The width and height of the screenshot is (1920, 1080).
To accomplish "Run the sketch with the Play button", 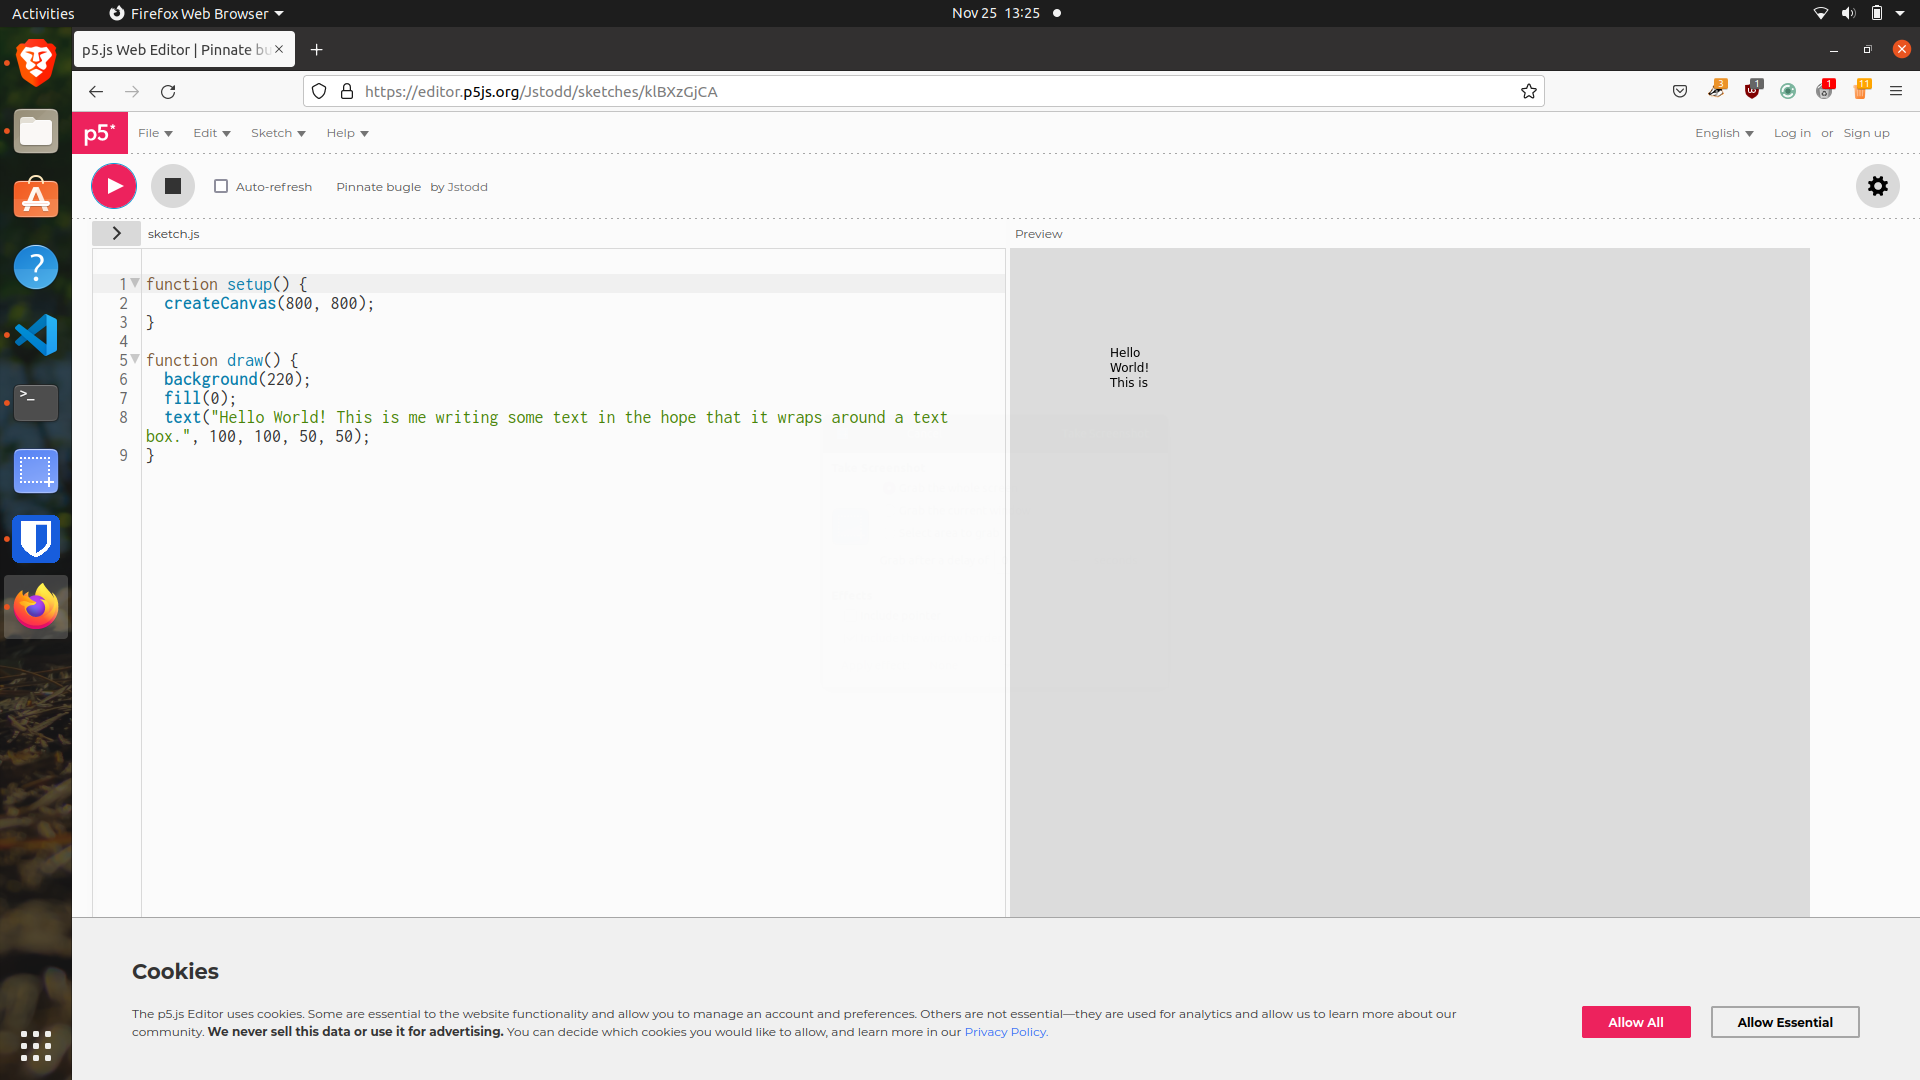I will click(x=113, y=186).
